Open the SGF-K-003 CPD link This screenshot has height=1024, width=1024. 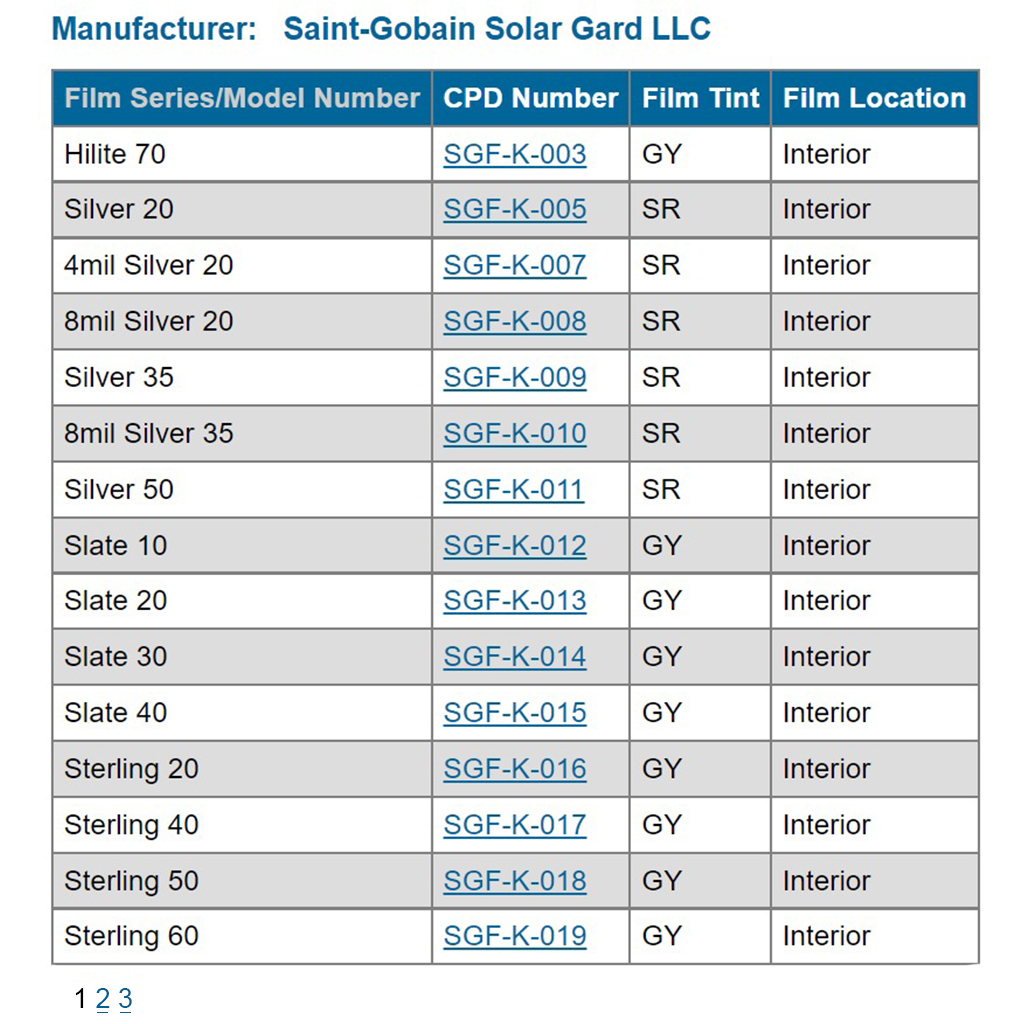[515, 154]
